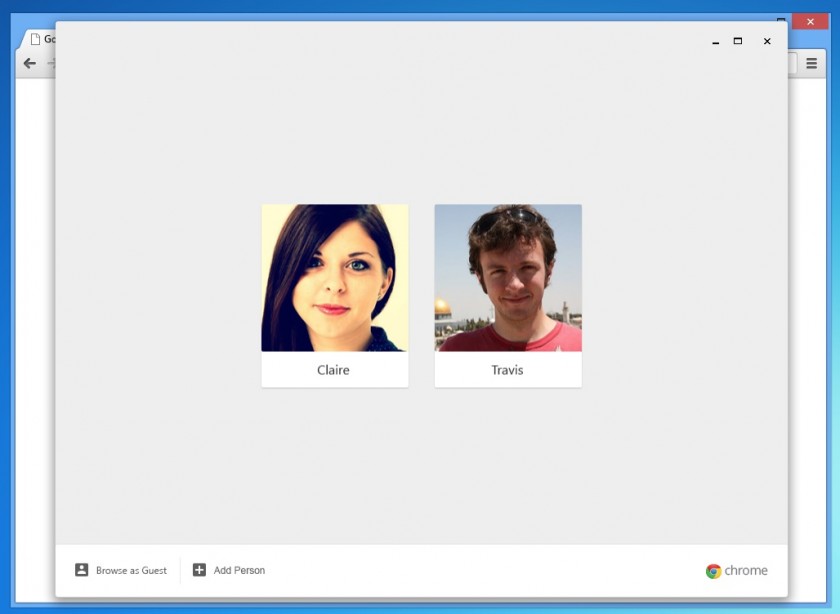Click the Travis name label
Image resolution: width=840 pixels, height=614 pixels.
tap(508, 370)
